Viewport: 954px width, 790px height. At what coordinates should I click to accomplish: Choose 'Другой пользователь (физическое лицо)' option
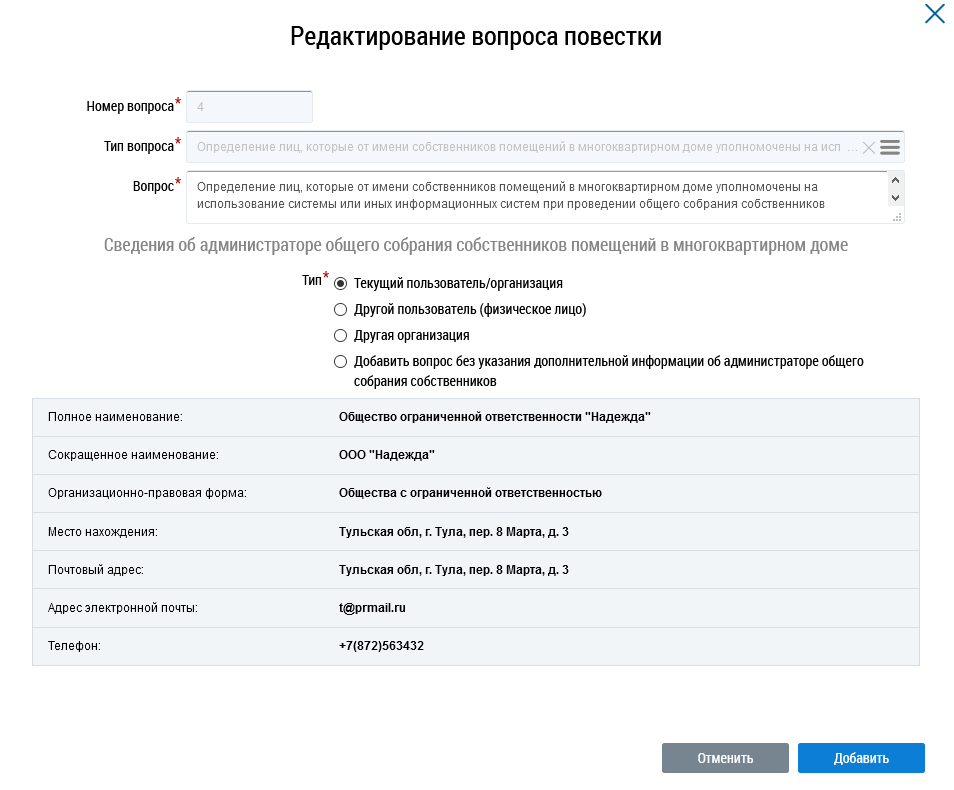[x=340, y=310]
